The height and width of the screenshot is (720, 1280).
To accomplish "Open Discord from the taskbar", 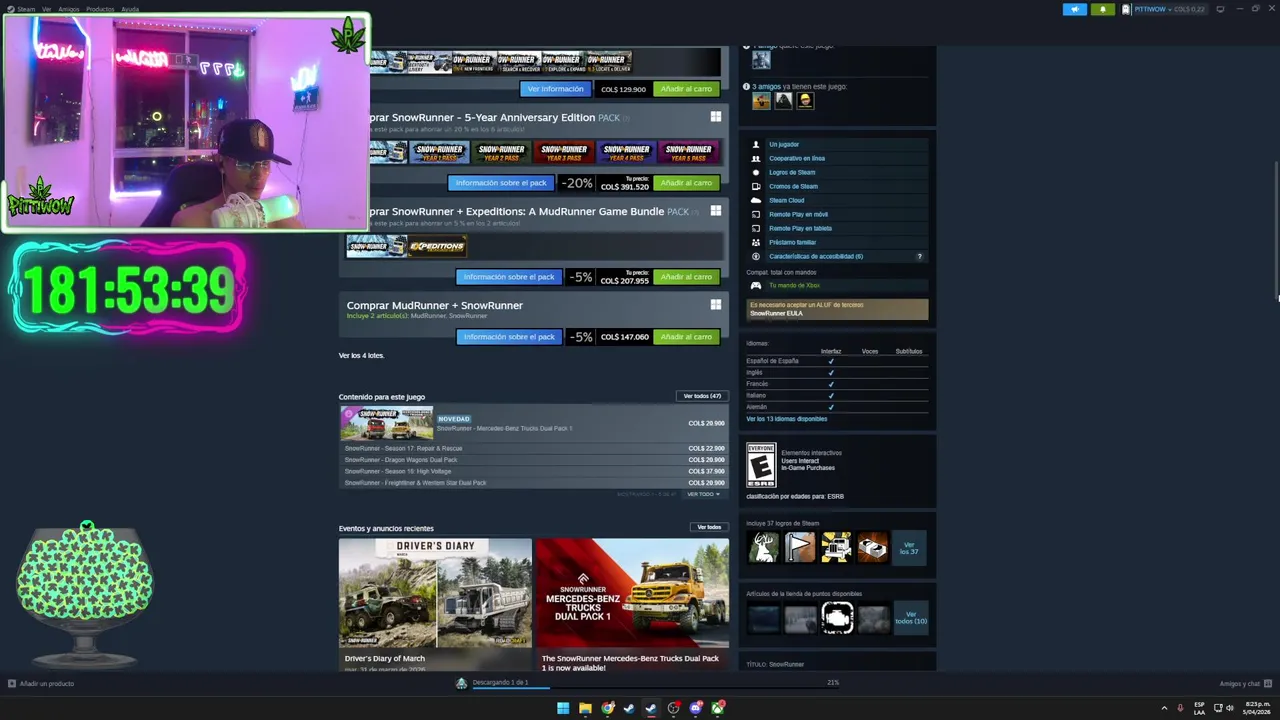I will pos(696,708).
